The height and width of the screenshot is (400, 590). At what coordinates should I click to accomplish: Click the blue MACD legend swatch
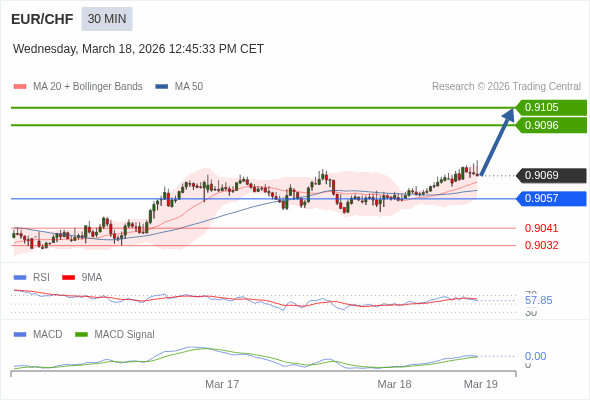click(x=20, y=335)
